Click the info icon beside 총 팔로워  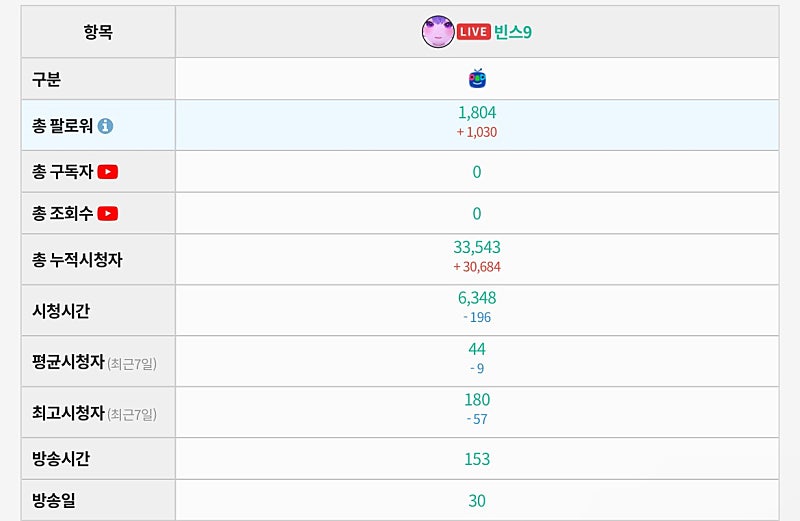tap(105, 126)
